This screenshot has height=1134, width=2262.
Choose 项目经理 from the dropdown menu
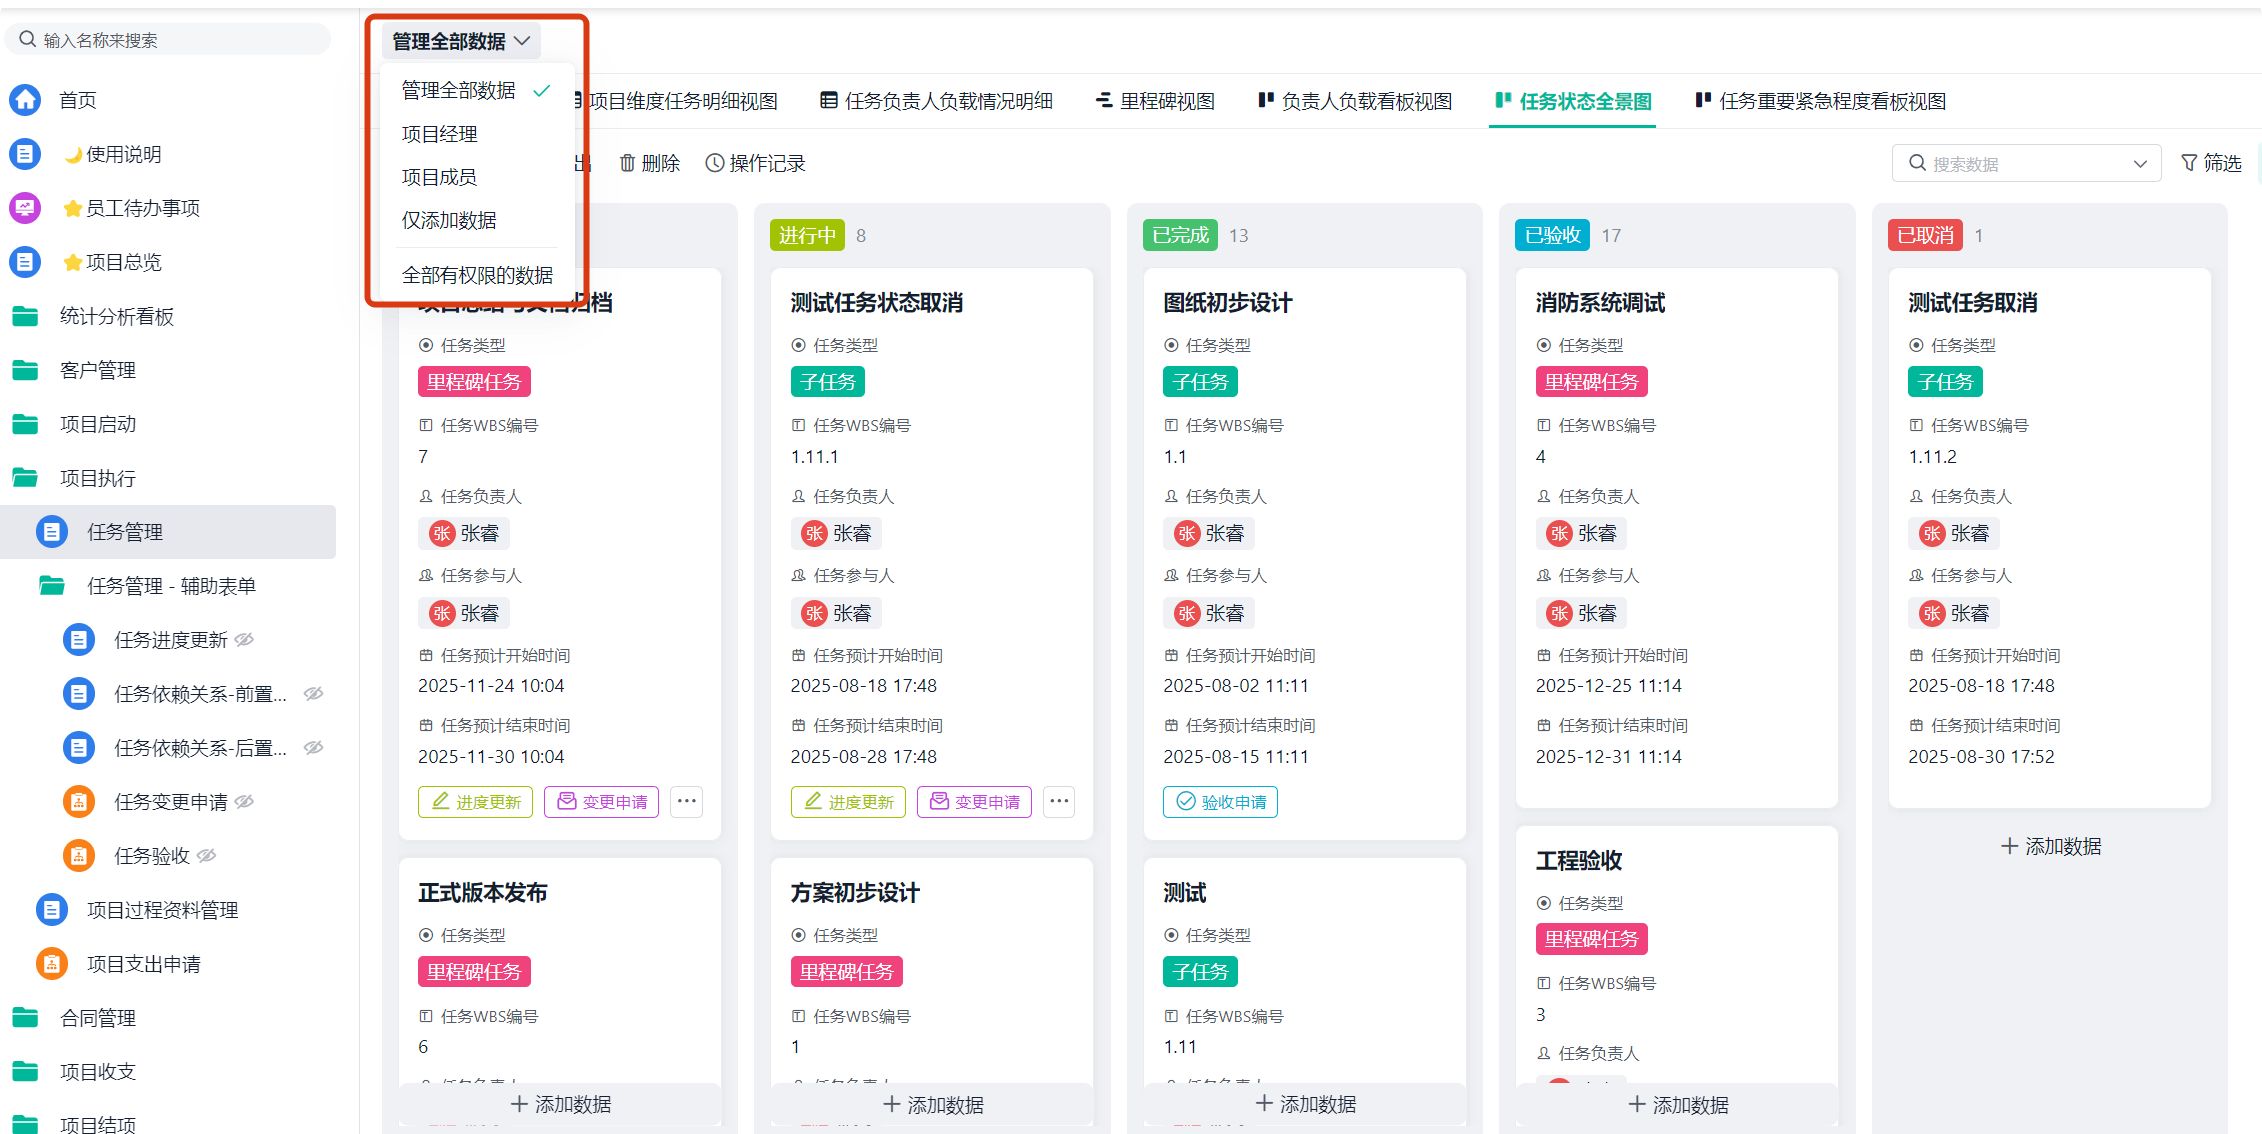pyautogui.click(x=440, y=134)
